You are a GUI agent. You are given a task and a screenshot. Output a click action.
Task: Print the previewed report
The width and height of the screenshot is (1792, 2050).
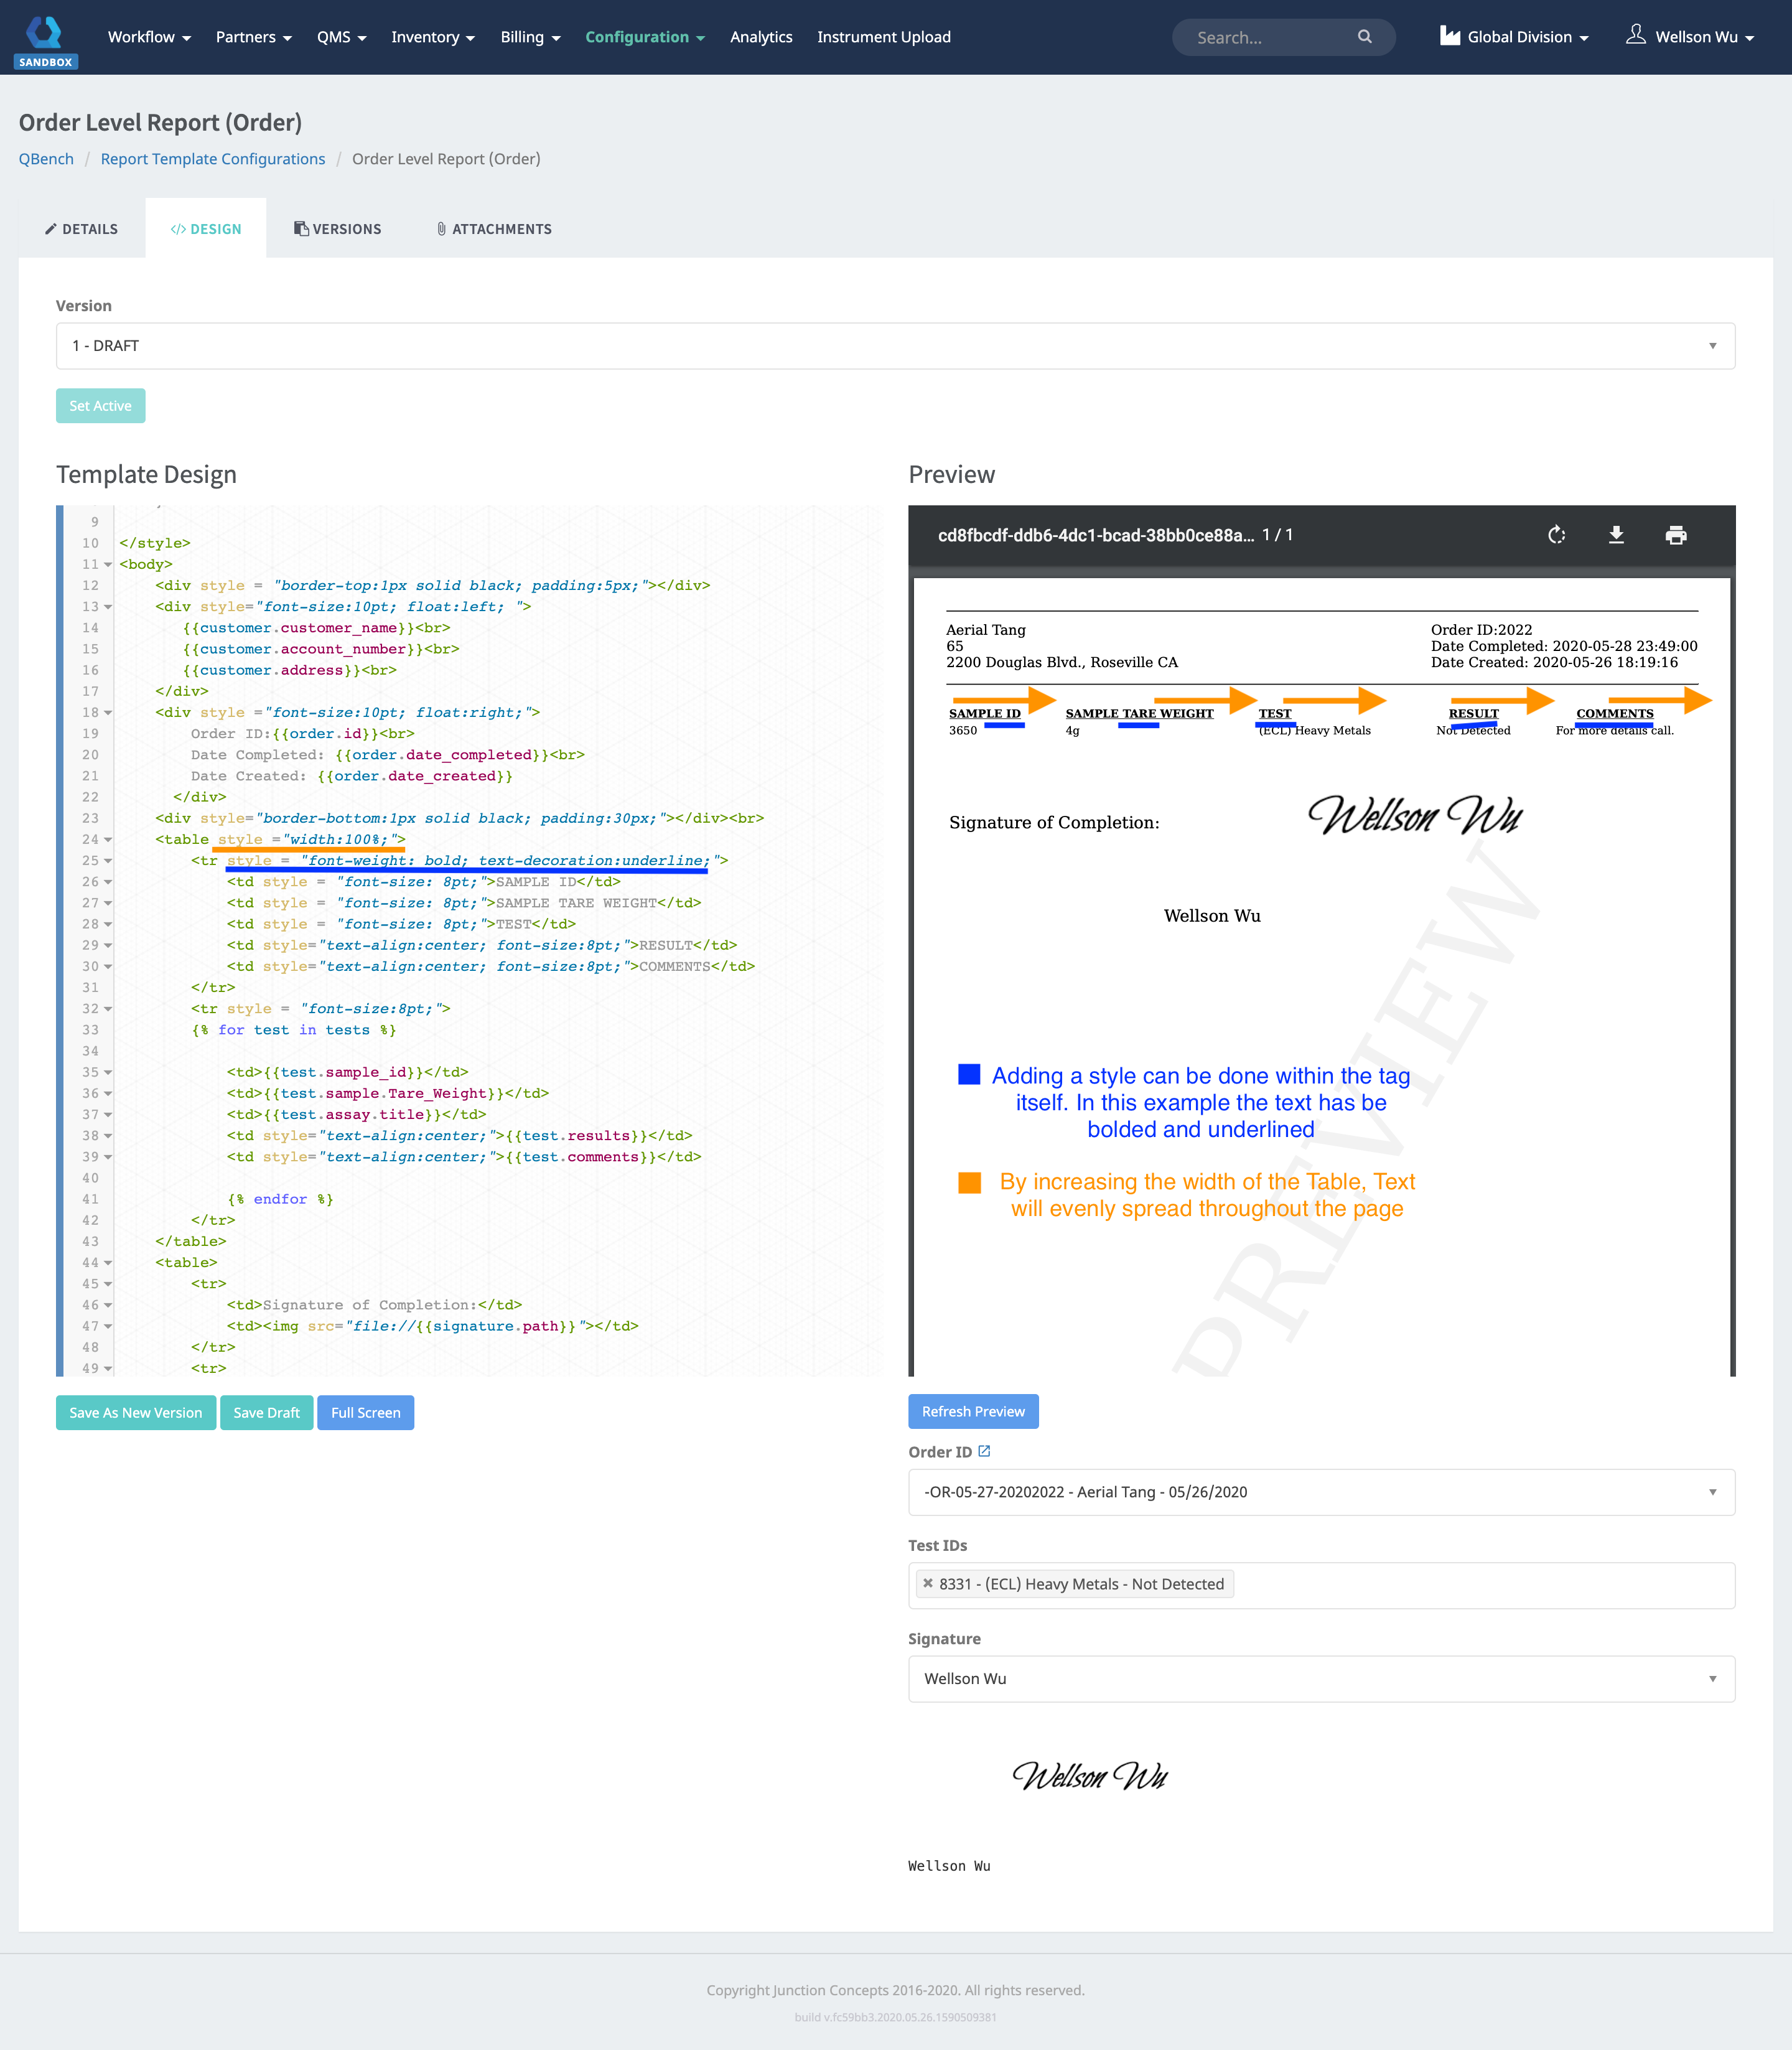coord(1676,535)
